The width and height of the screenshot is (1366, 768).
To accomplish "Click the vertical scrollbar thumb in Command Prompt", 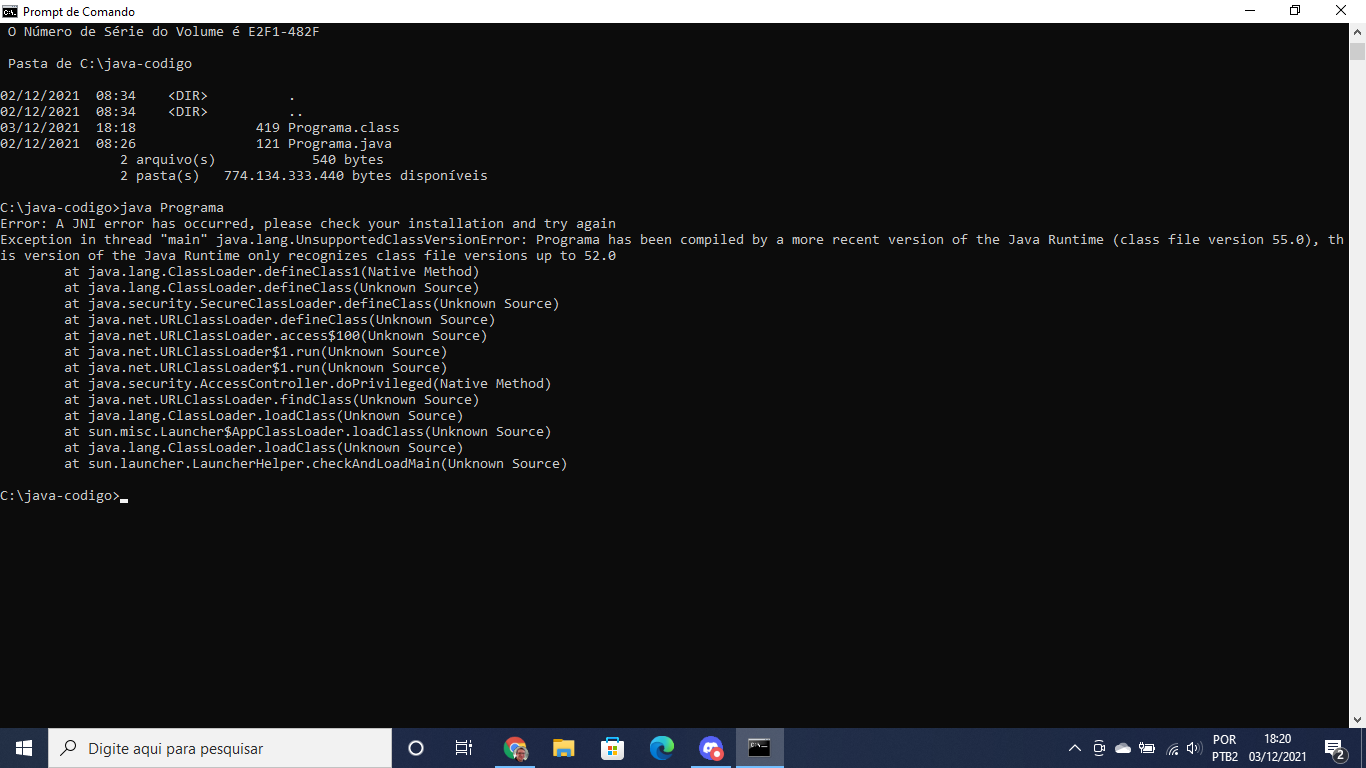I will coord(1357,53).
